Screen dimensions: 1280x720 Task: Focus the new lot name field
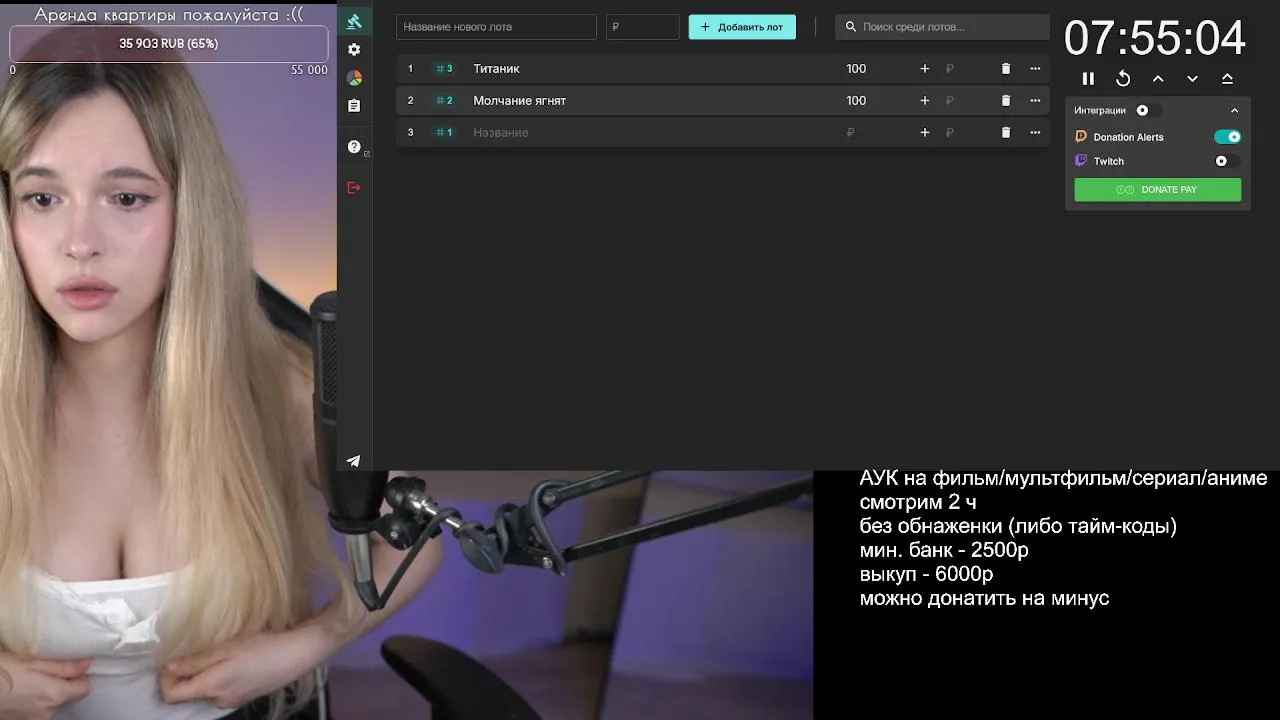(496, 27)
